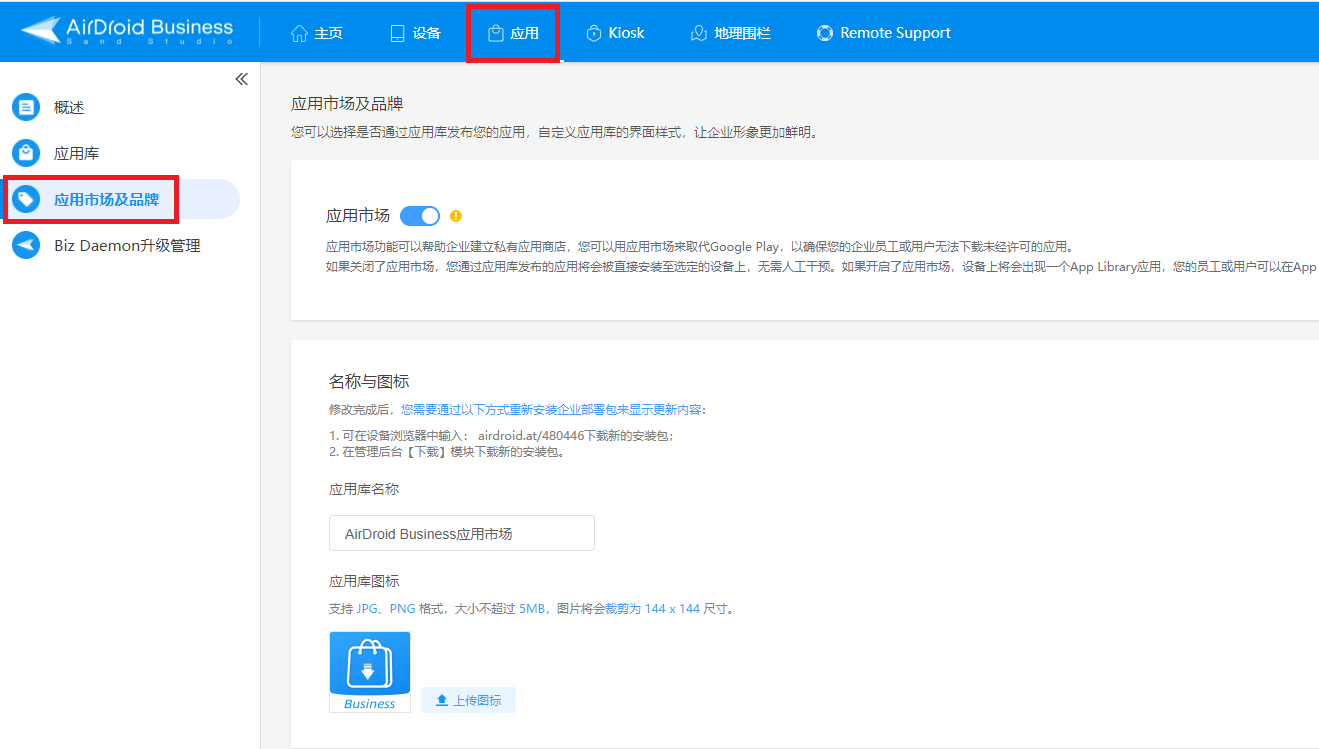Select 概述 in the sidebar
Screen dimensions: 1319x749
pos(69,108)
